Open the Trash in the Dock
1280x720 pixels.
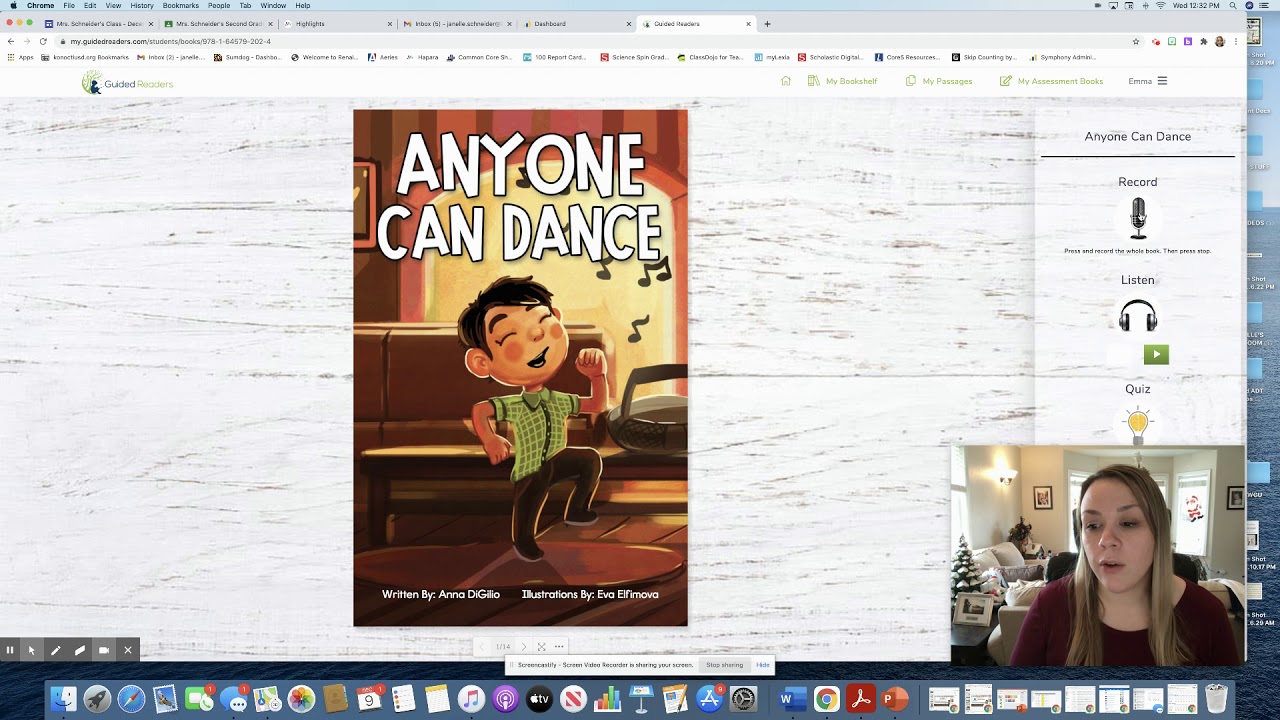tap(1216, 699)
